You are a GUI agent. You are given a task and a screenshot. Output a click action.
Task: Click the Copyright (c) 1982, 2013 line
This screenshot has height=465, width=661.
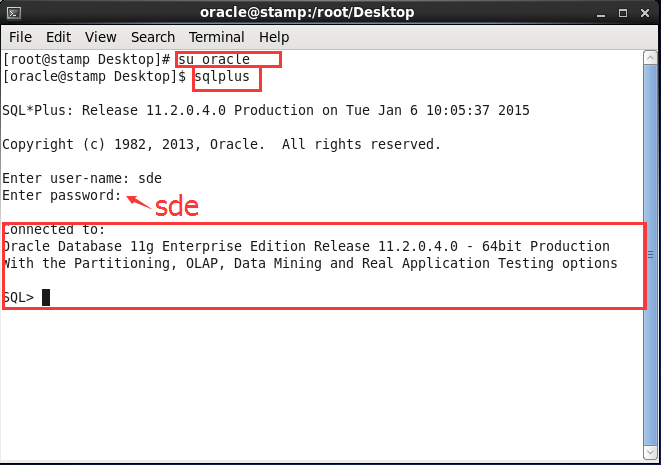click(x=222, y=144)
